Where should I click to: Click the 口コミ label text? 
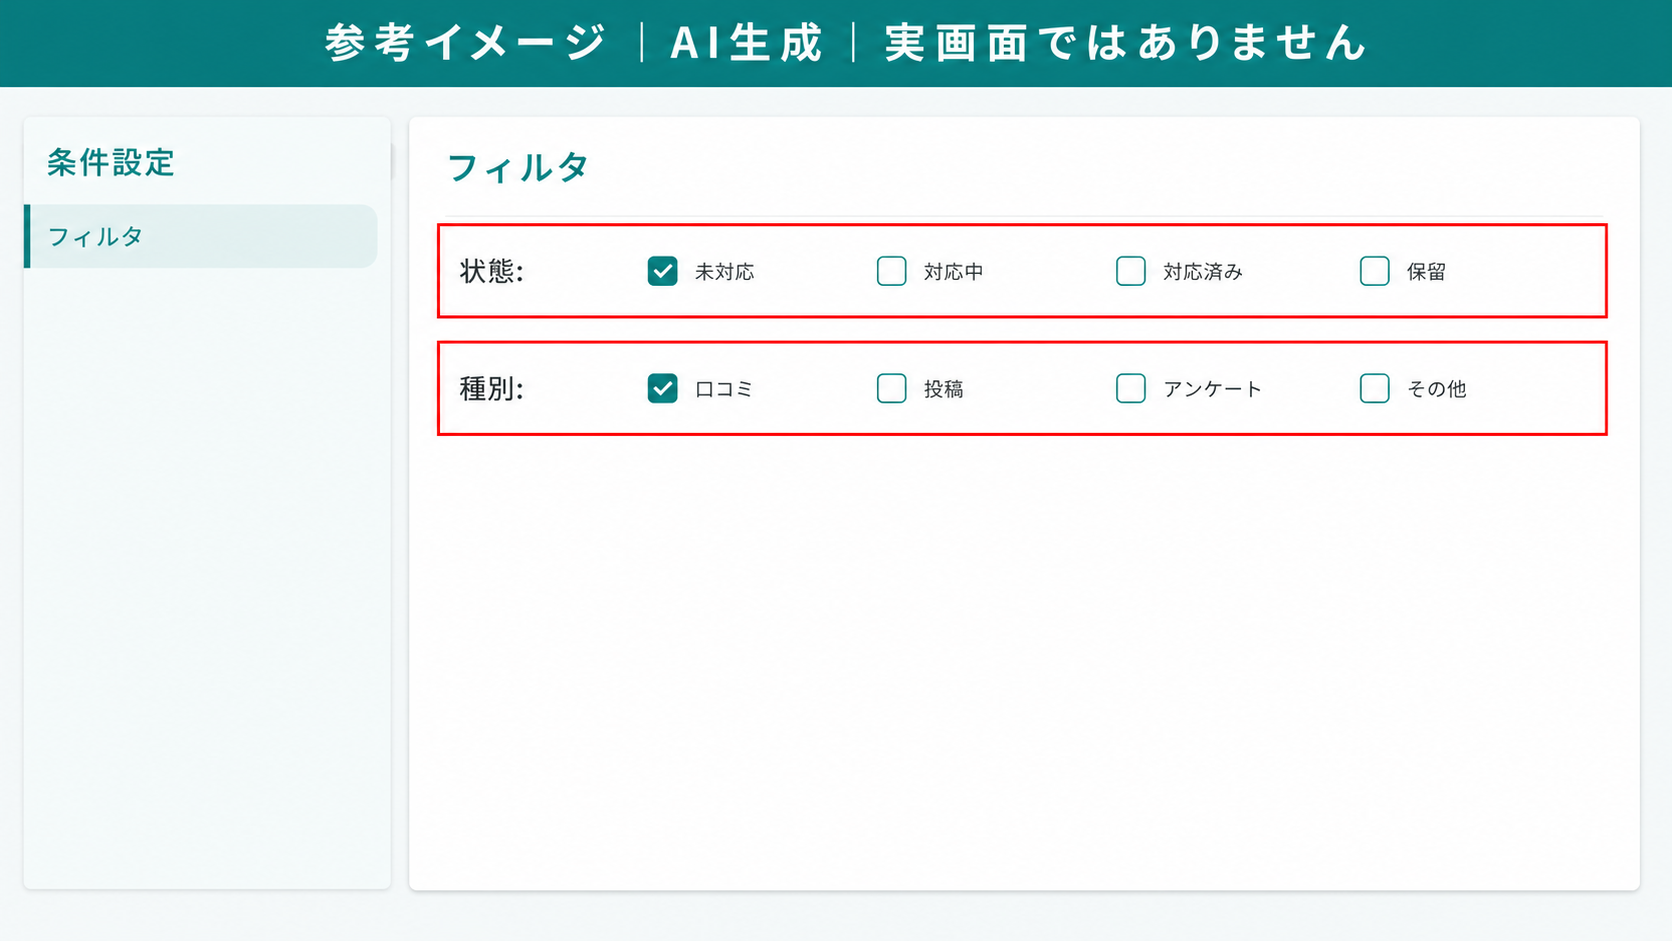[x=723, y=389]
